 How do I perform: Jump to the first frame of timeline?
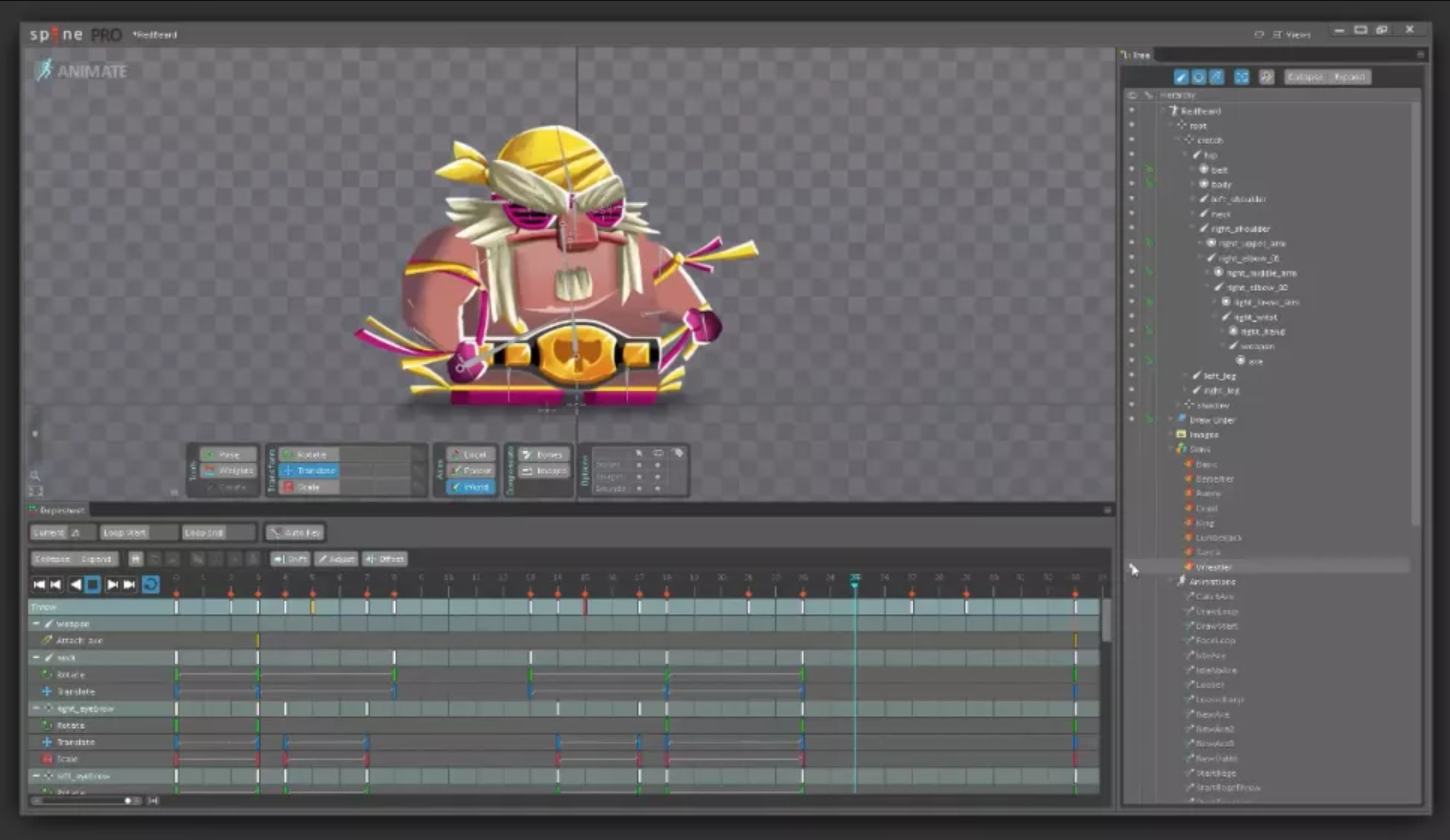pyautogui.click(x=39, y=585)
